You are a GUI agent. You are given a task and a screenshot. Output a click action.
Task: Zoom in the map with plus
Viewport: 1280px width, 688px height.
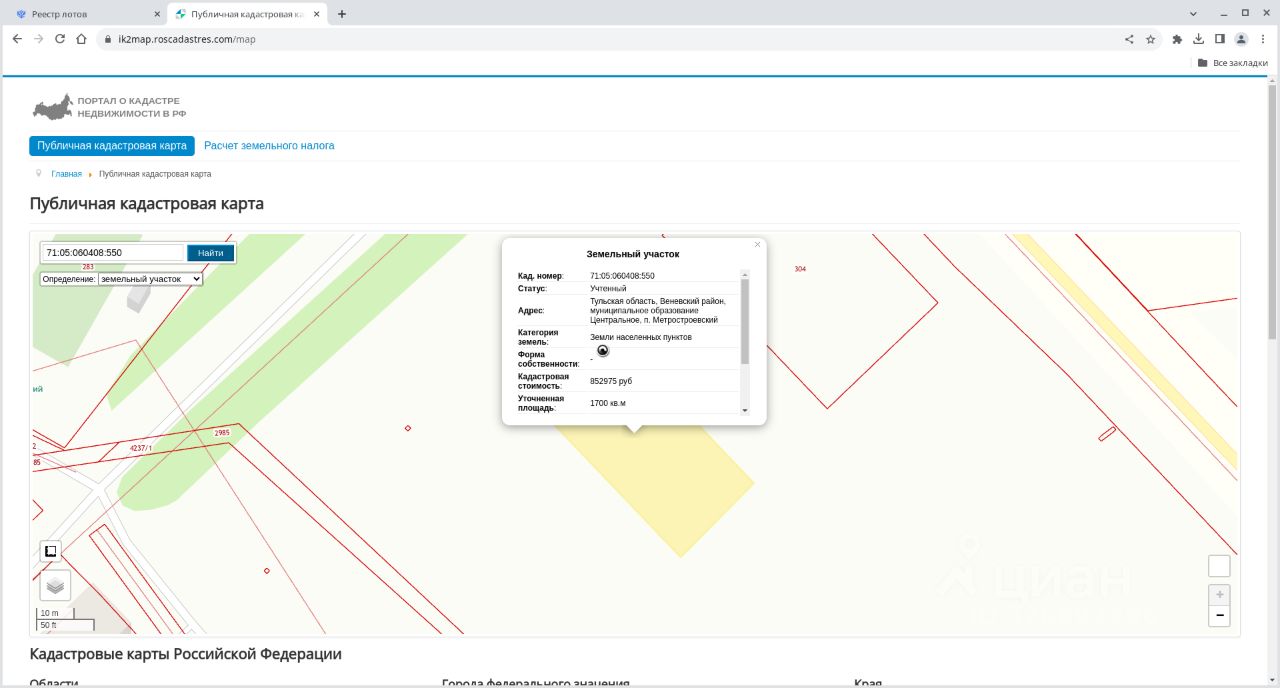pyautogui.click(x=1219, y=594)
